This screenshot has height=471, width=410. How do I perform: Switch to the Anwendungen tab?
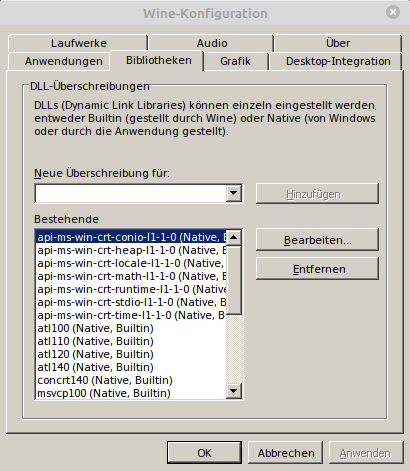[x=63, y=61]
